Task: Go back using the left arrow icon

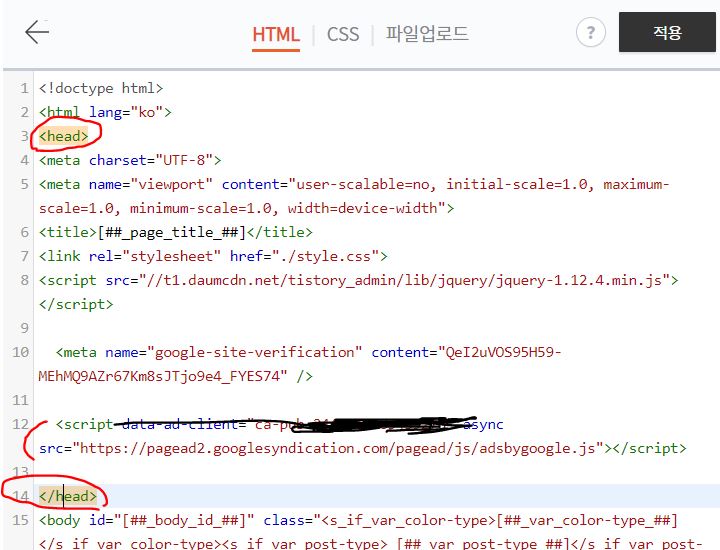Action: click(37, 32)
